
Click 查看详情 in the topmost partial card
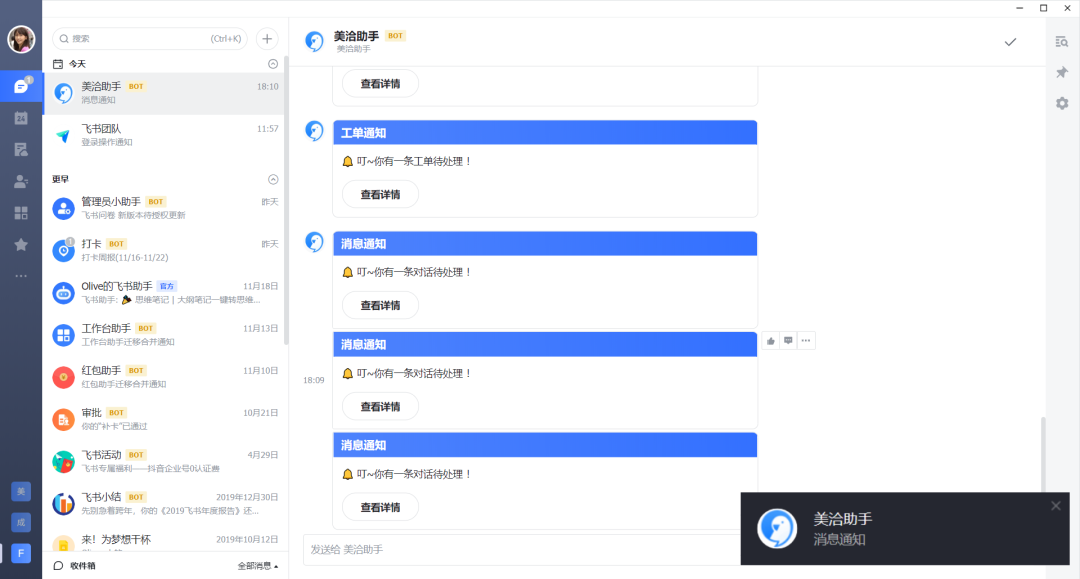380,84
